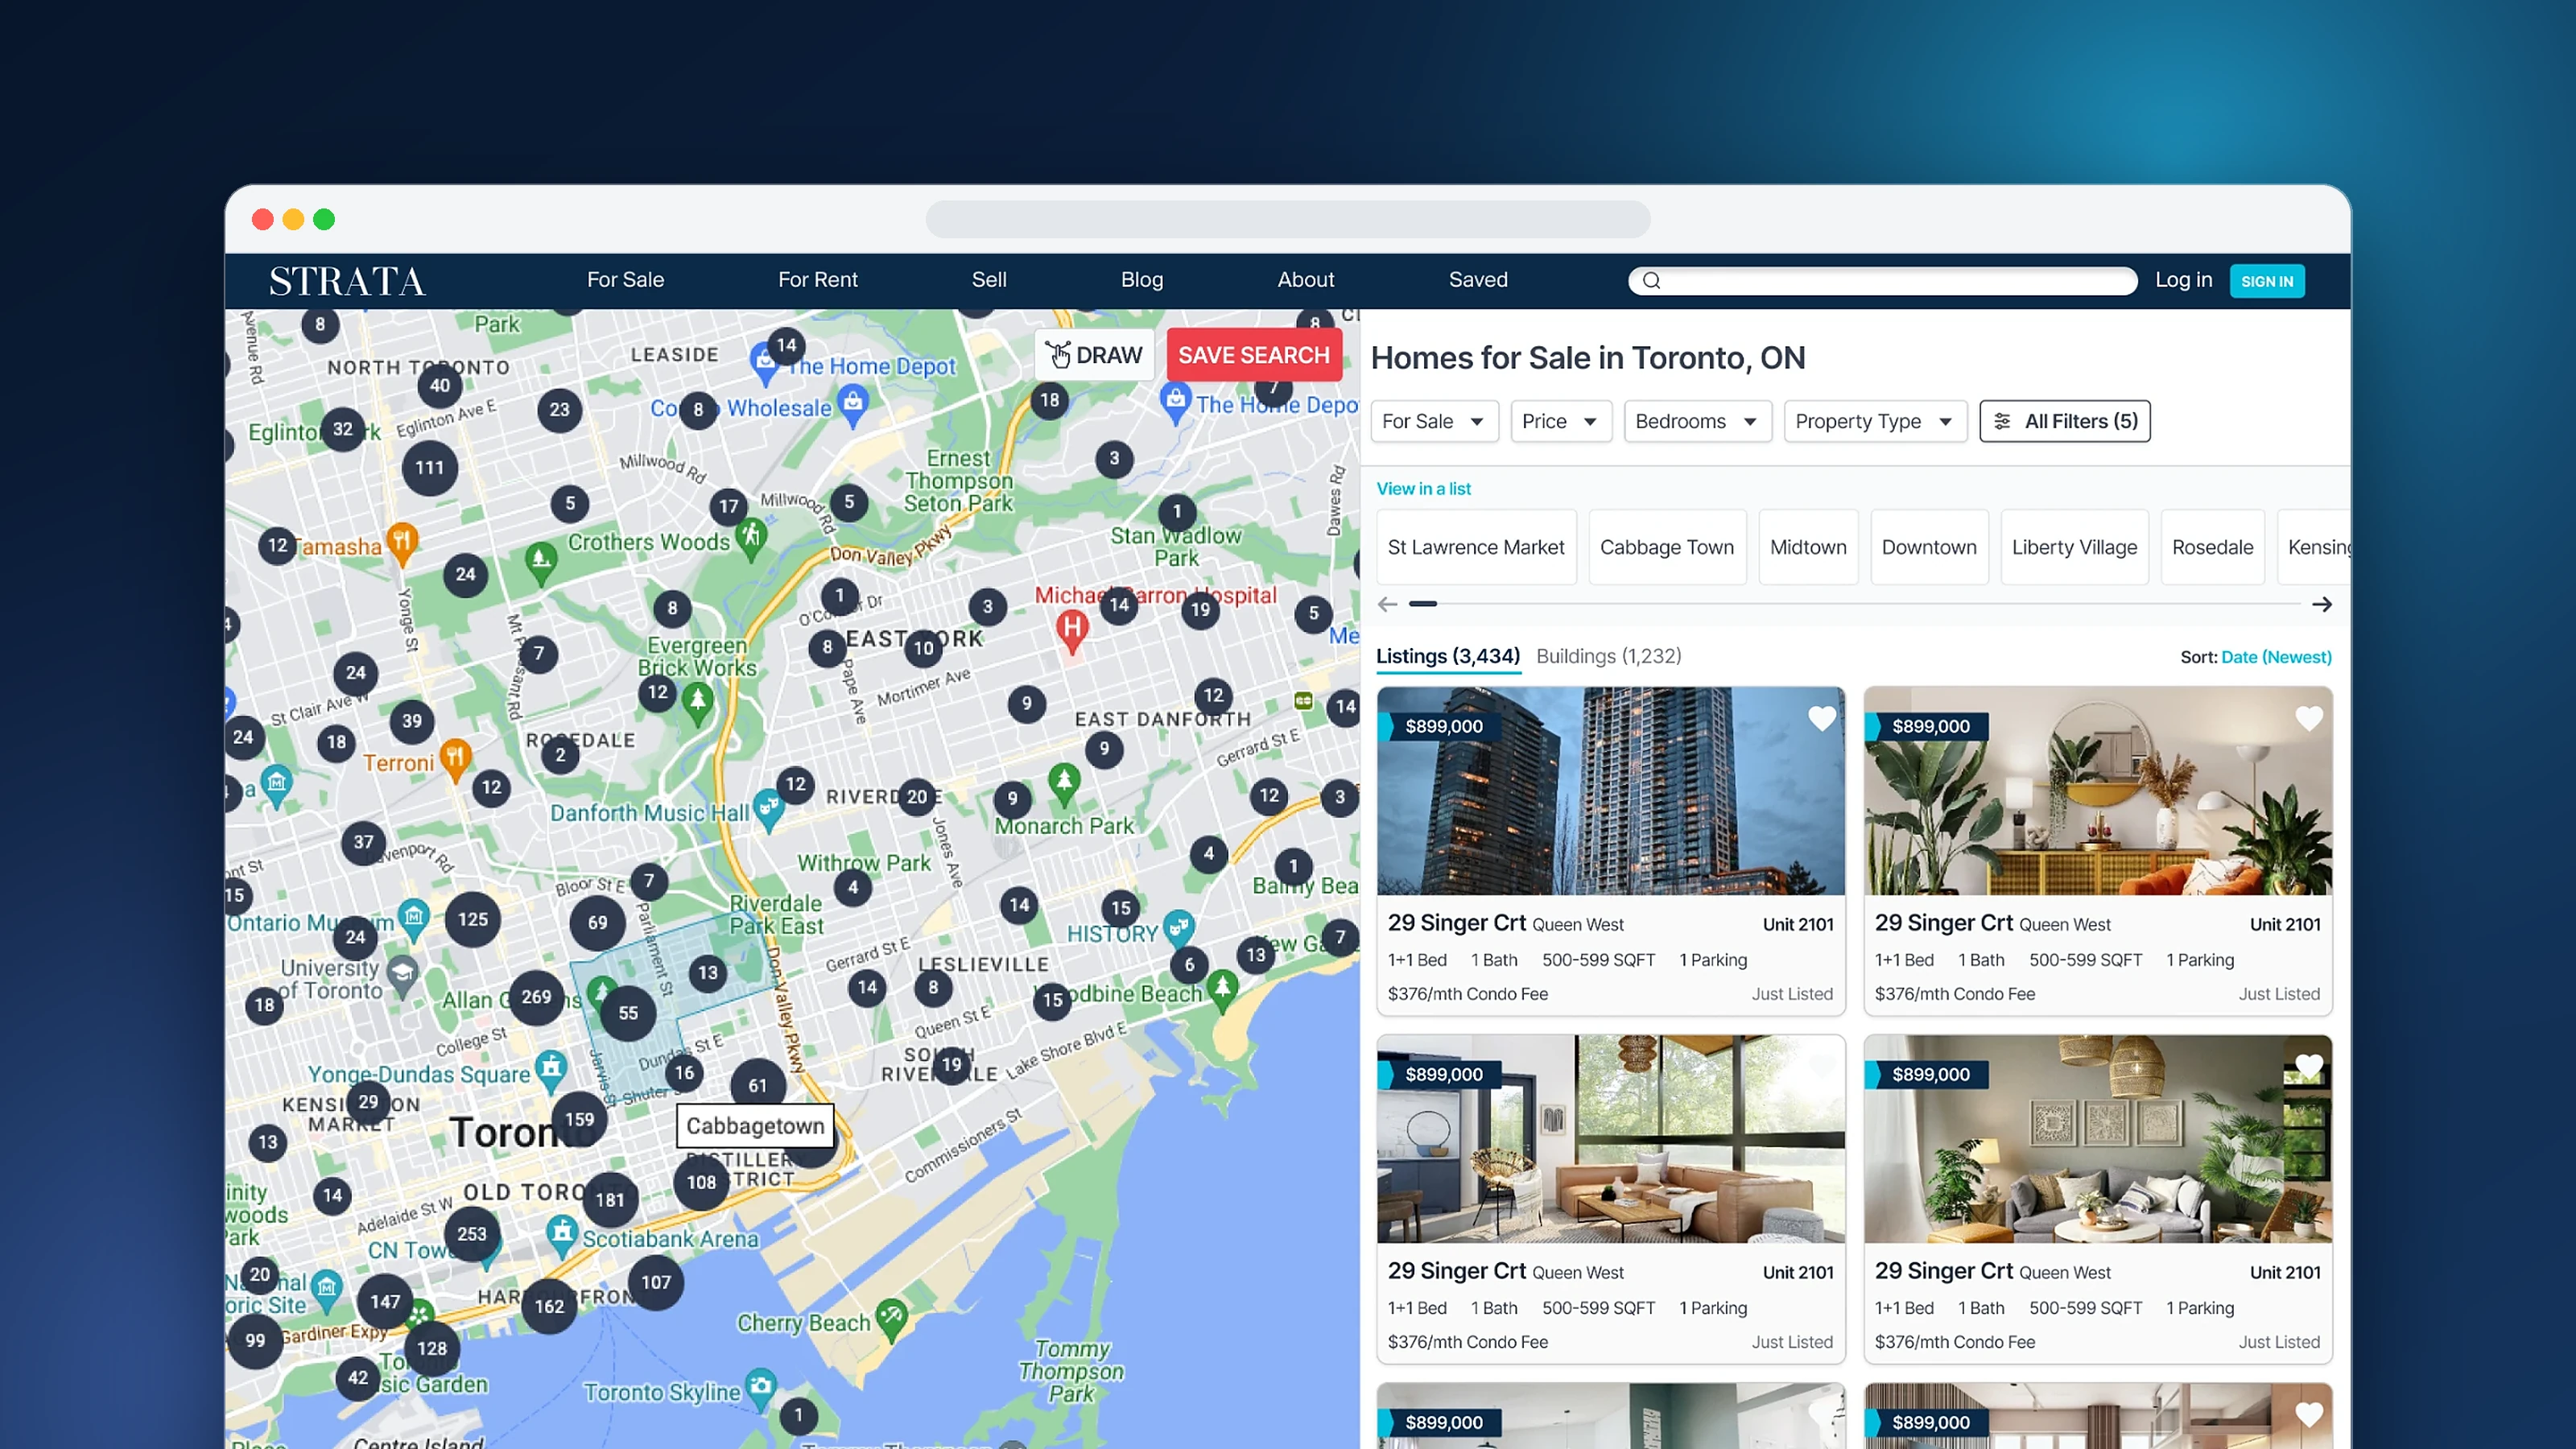Viewport: 2576px width, 1449px height.
Task: Click the Michael Garron Hospital H marker
Action: pyautogui.click(x=1072, y=631)
